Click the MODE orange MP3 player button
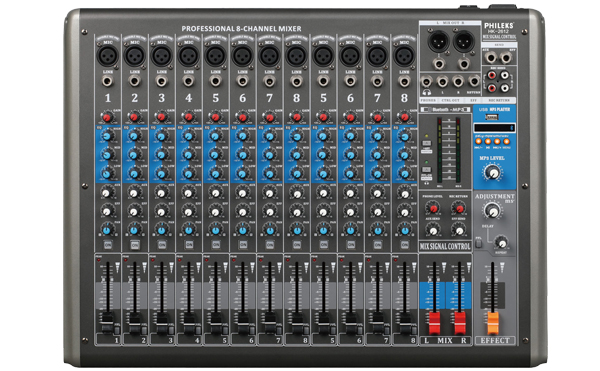 [506, 142]
